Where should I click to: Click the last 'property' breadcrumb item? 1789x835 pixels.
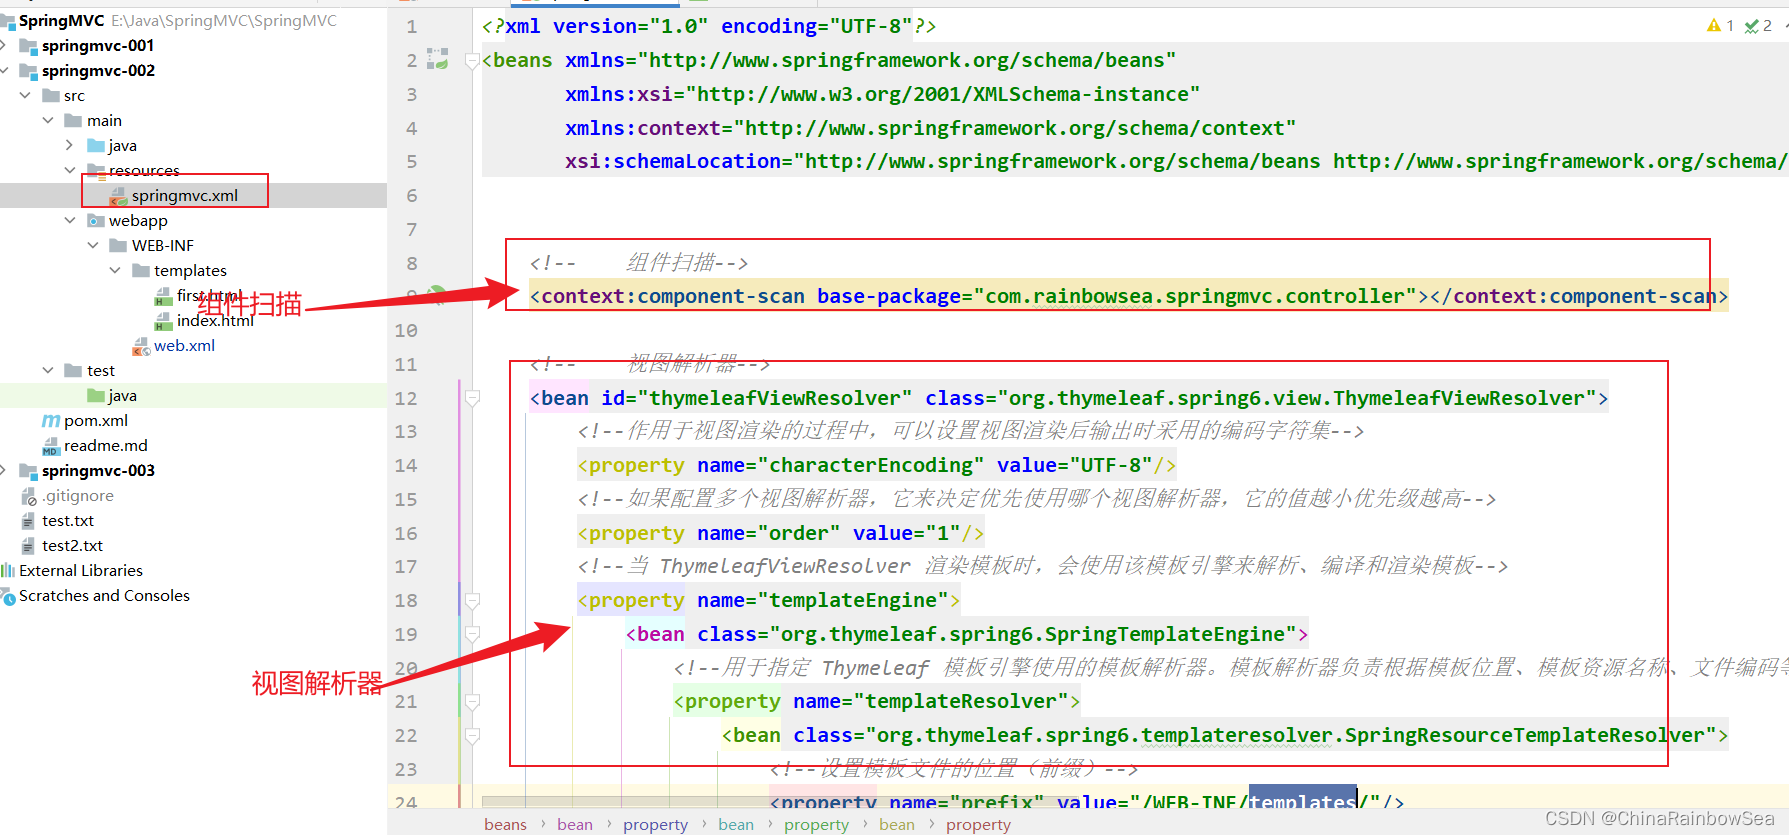[978, 824]
